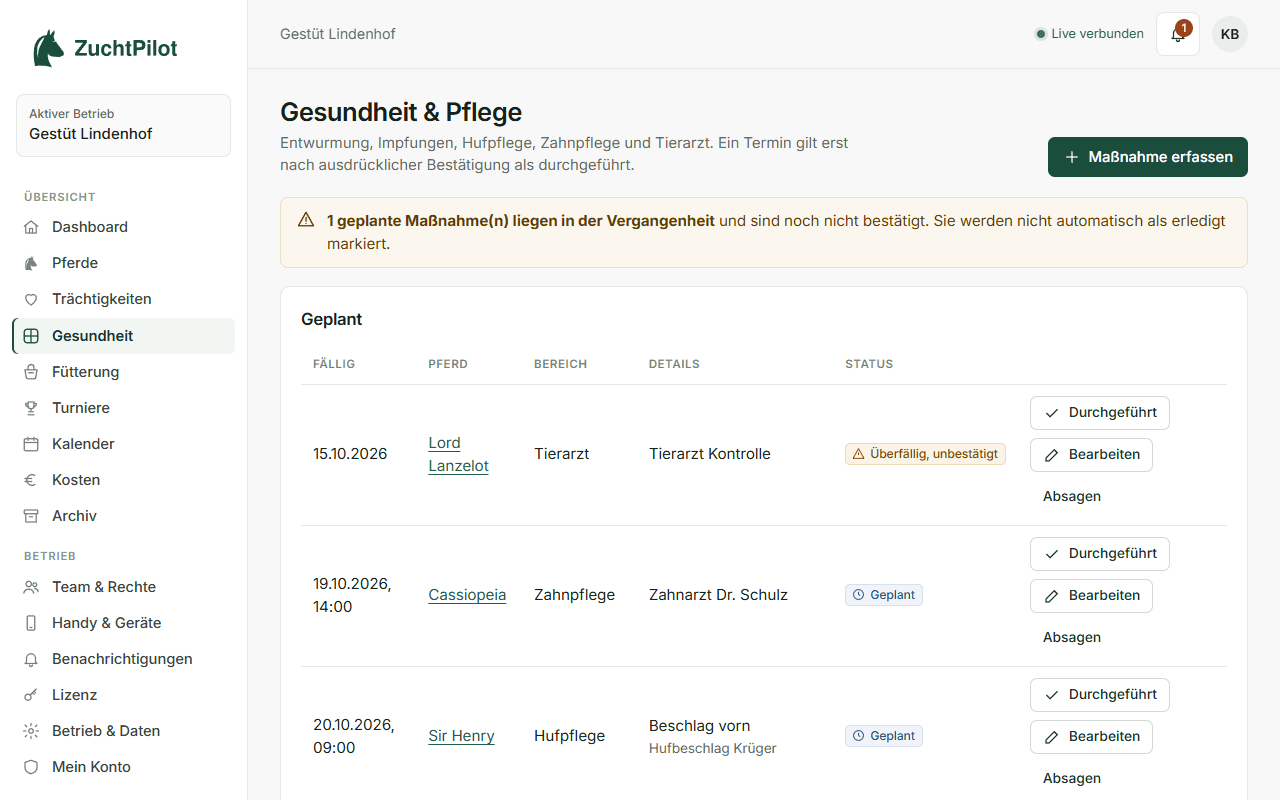Mark Lord Lanzelot appointment as Durchgeführt
1280x800 pixels.
(1100, 413)
